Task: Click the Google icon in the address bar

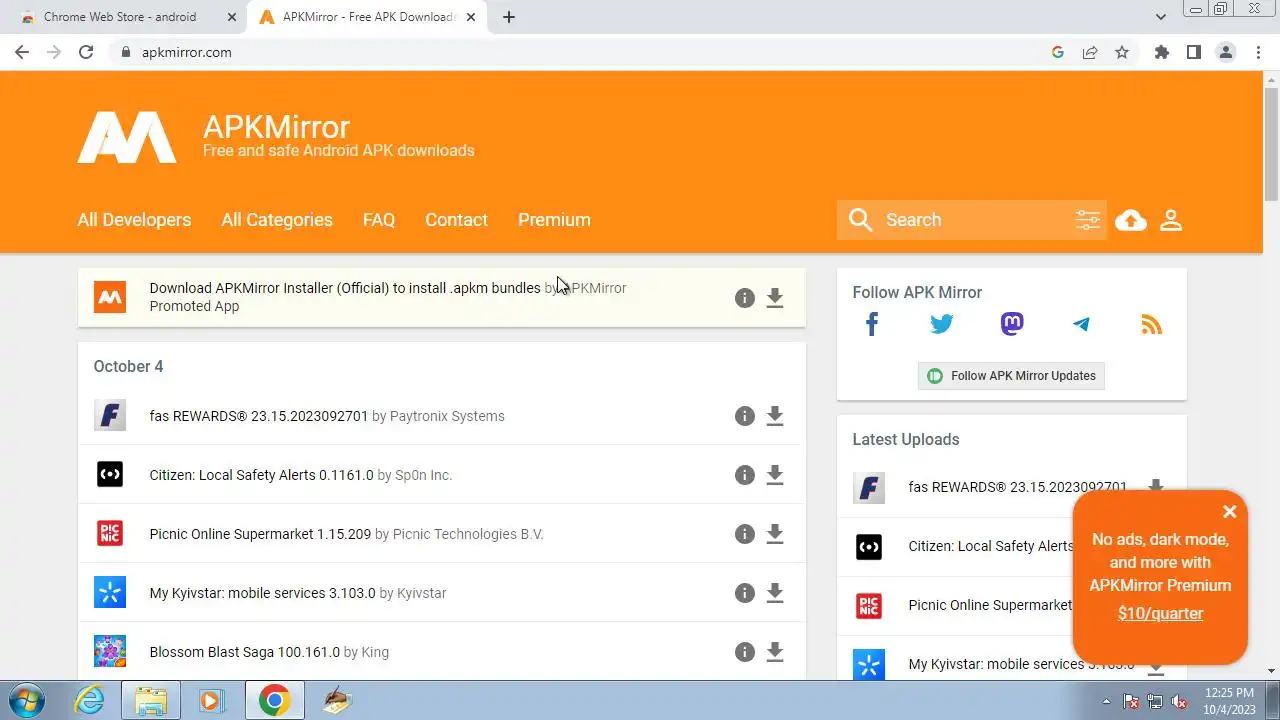Action: tap(1058, 52)
